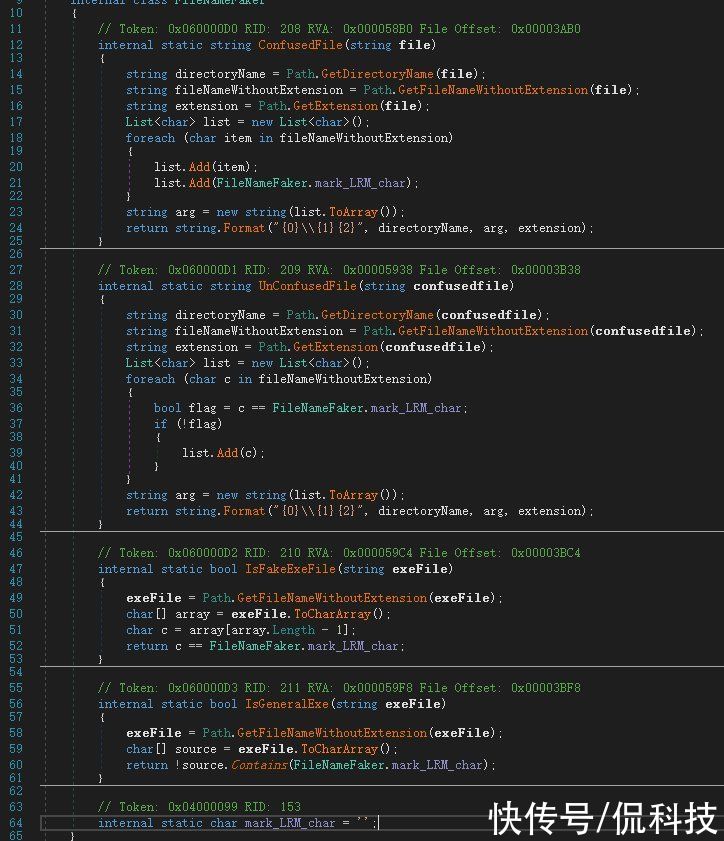Screen dimensions: 724x841
Task: Click the file parameter on line 12
Action: (x=415, y=45)
